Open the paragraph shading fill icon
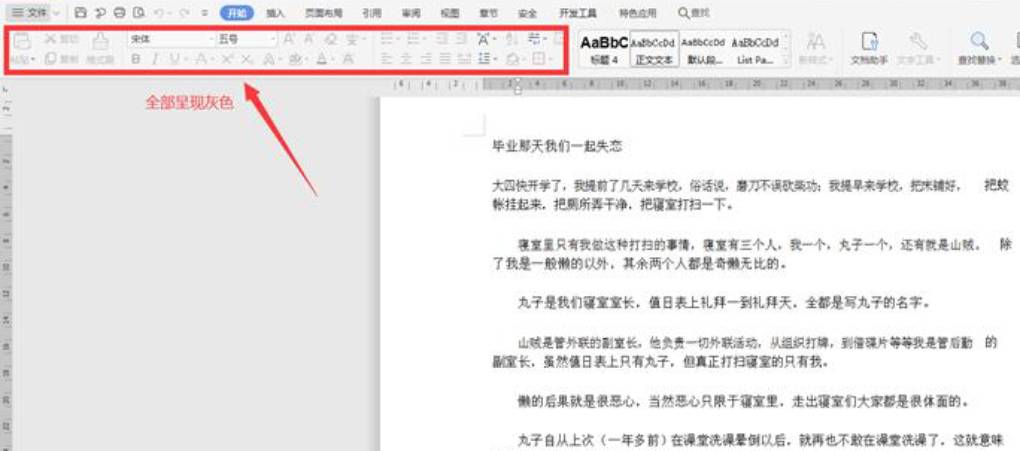 pyautogui.click(x=514, y=59)
